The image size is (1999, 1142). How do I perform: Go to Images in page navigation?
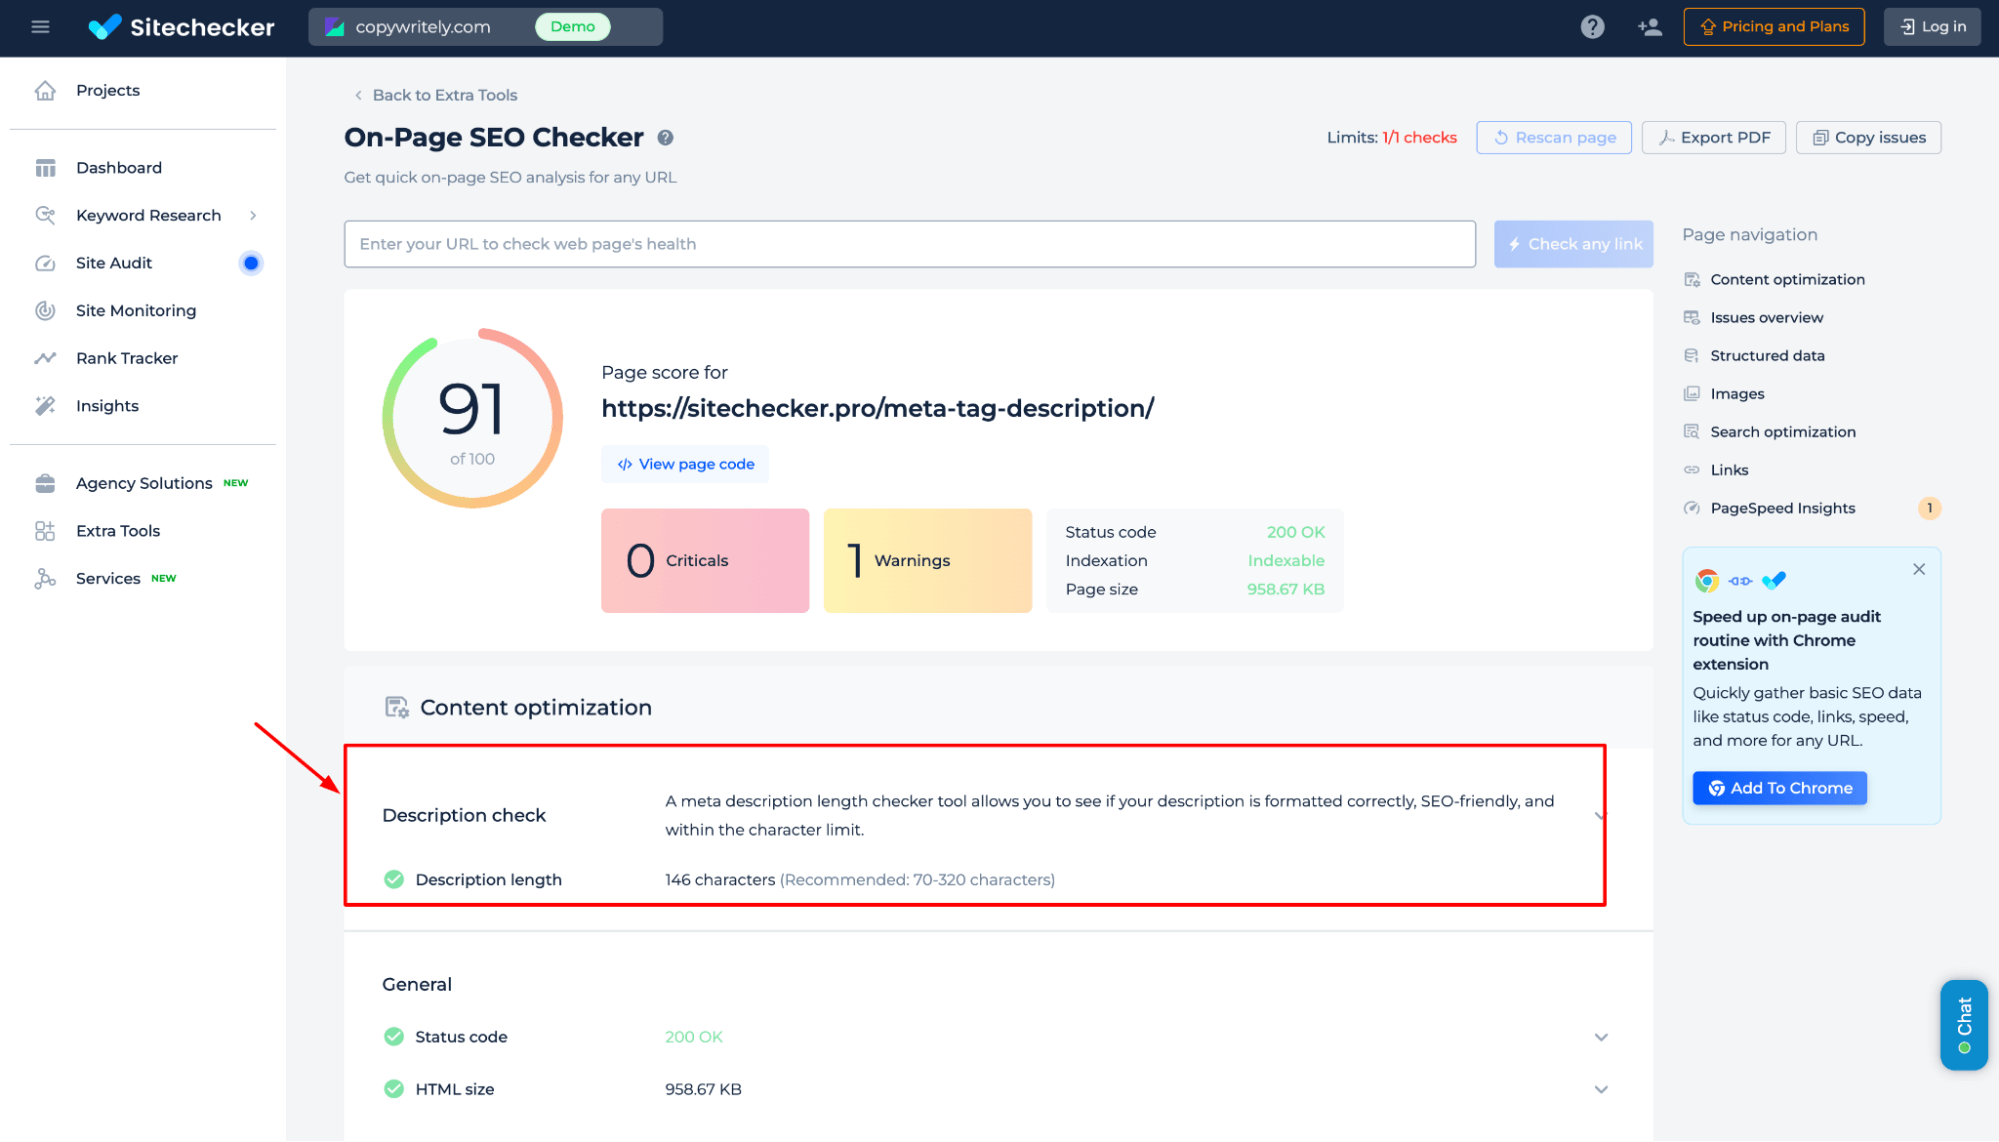click(x=1737, y=394)
